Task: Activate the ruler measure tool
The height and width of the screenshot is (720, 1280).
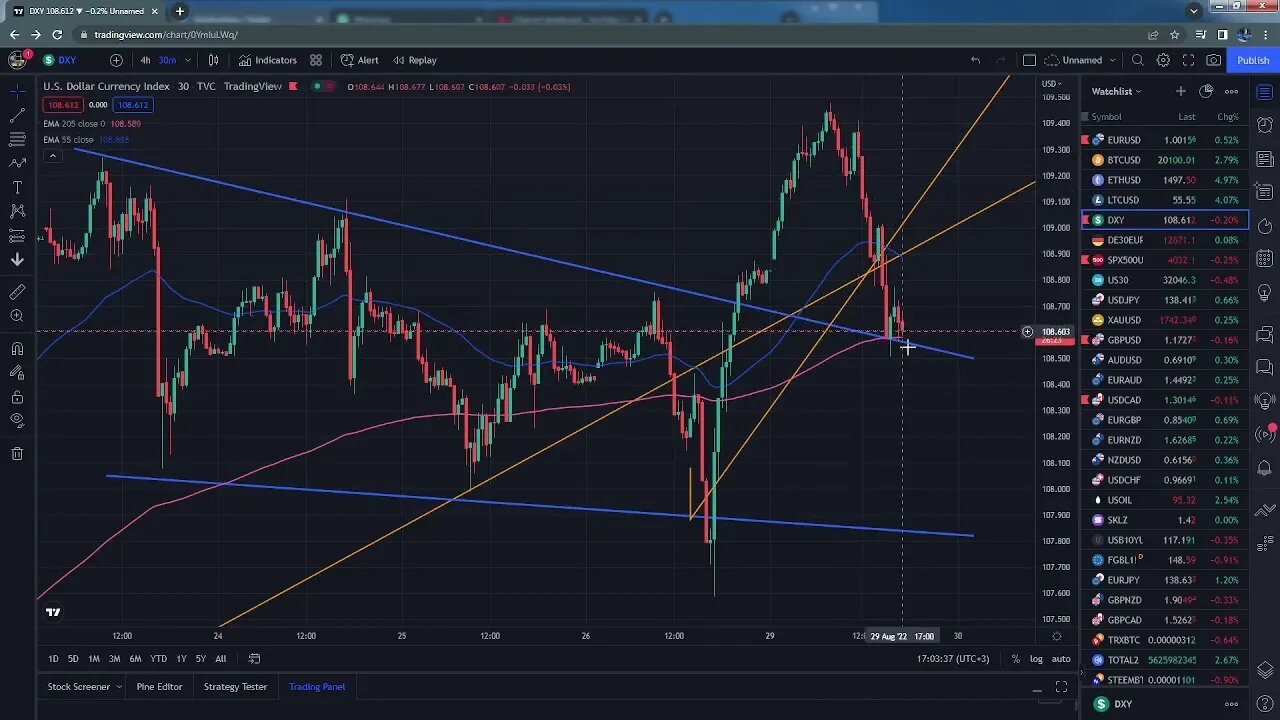Action: pyautogui.click(x=17, y=292)
